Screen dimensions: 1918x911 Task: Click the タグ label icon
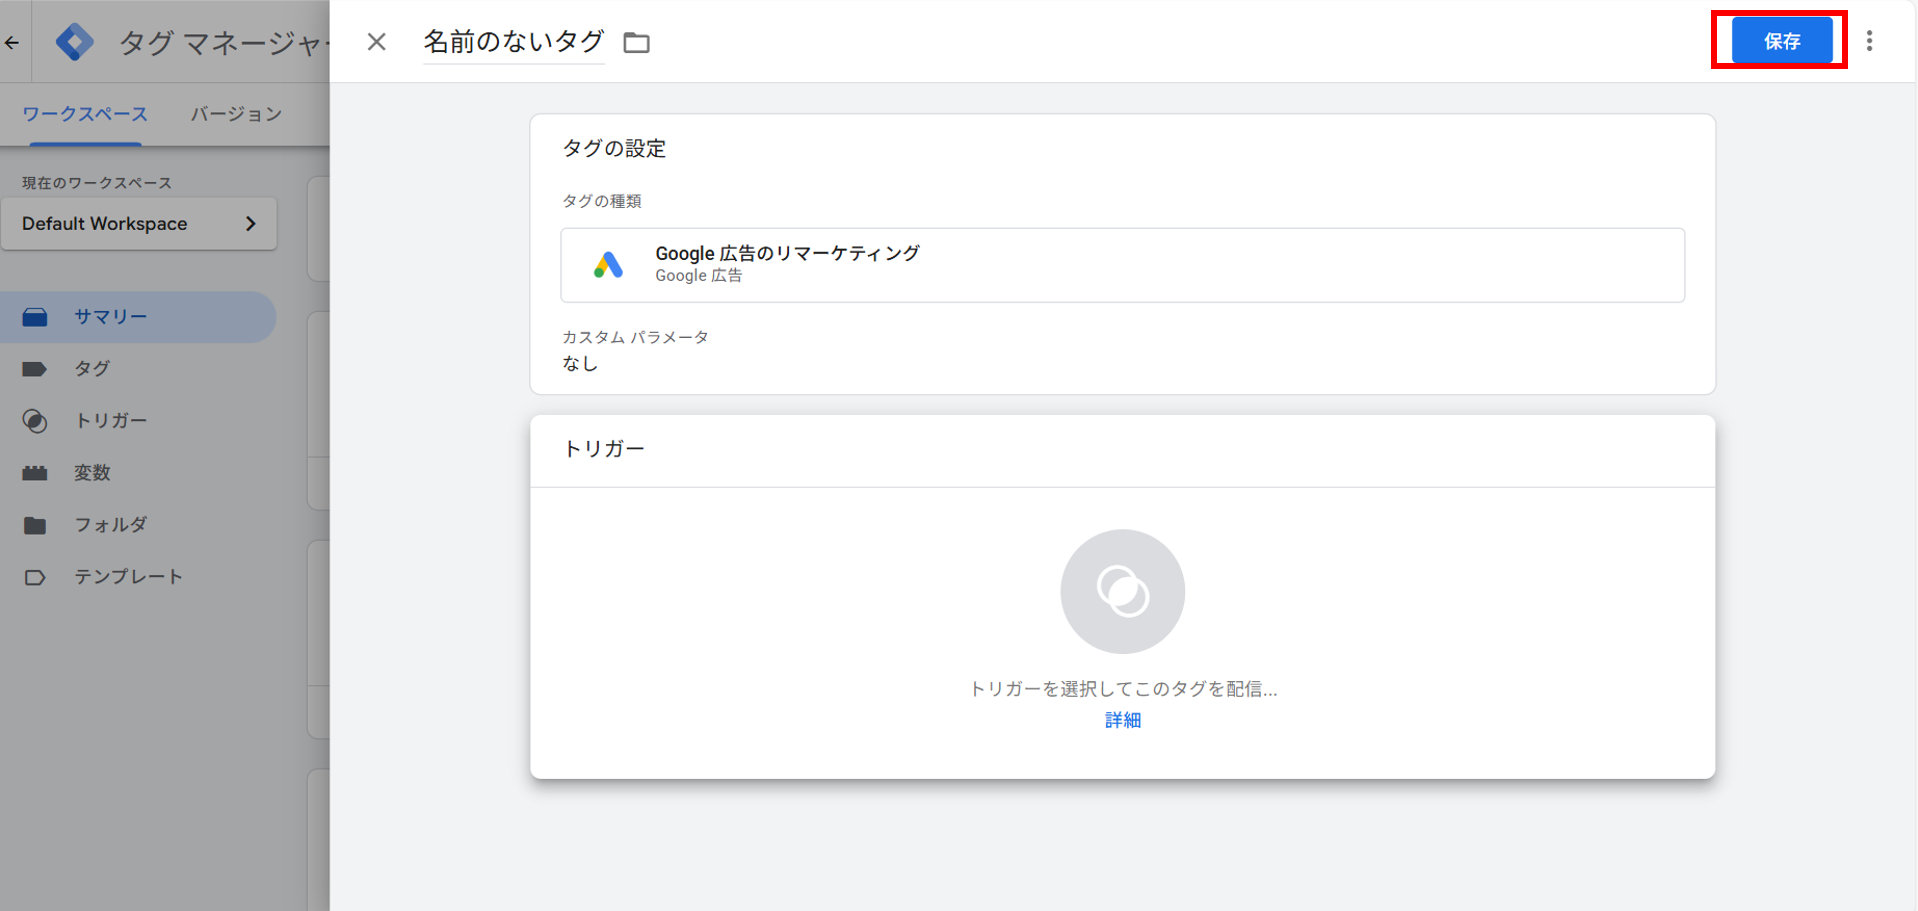pos(35,369)
